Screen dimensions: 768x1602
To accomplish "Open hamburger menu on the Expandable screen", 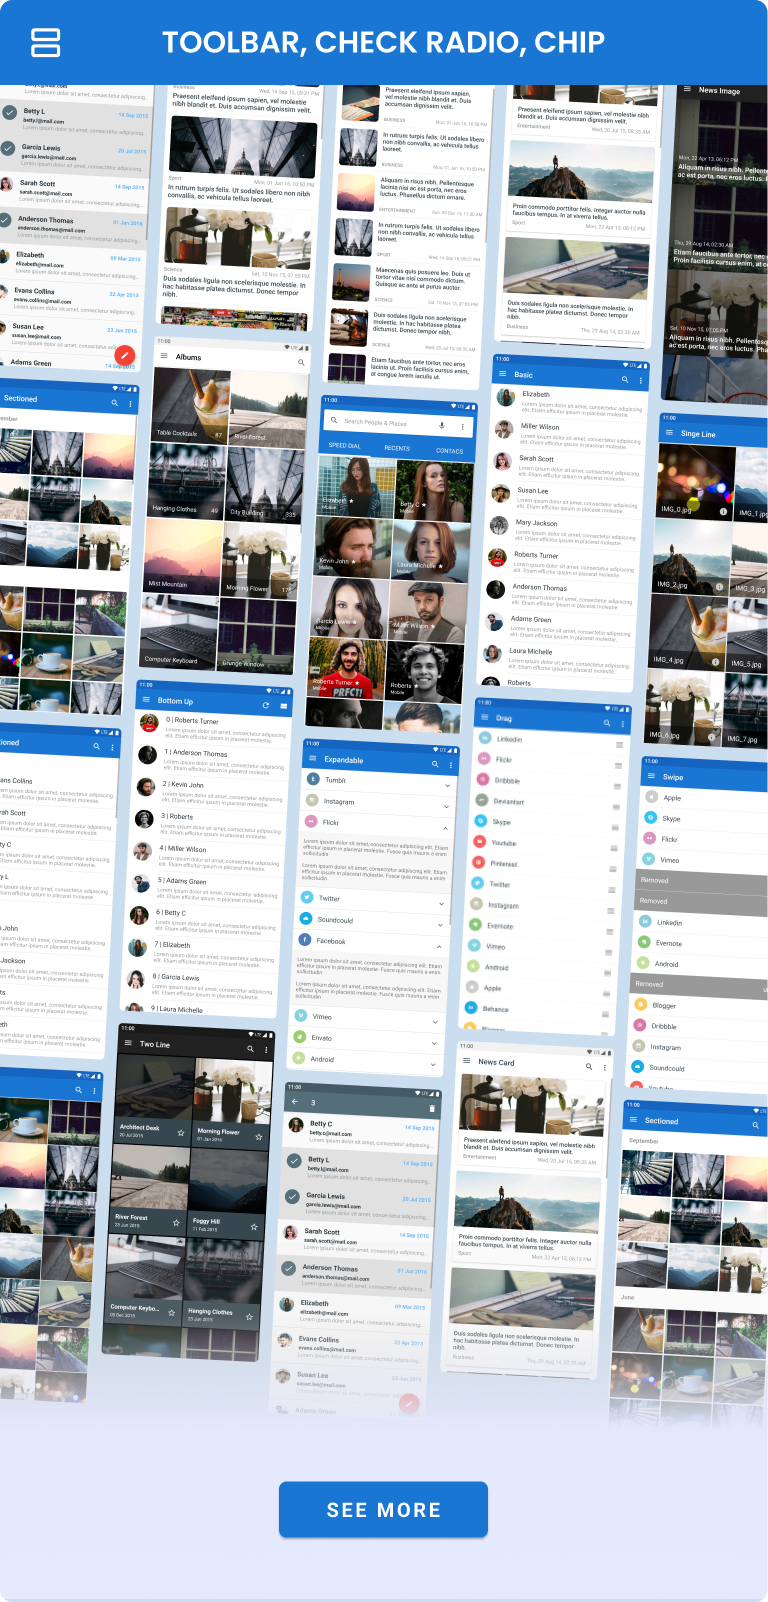I will pos(312,759).
